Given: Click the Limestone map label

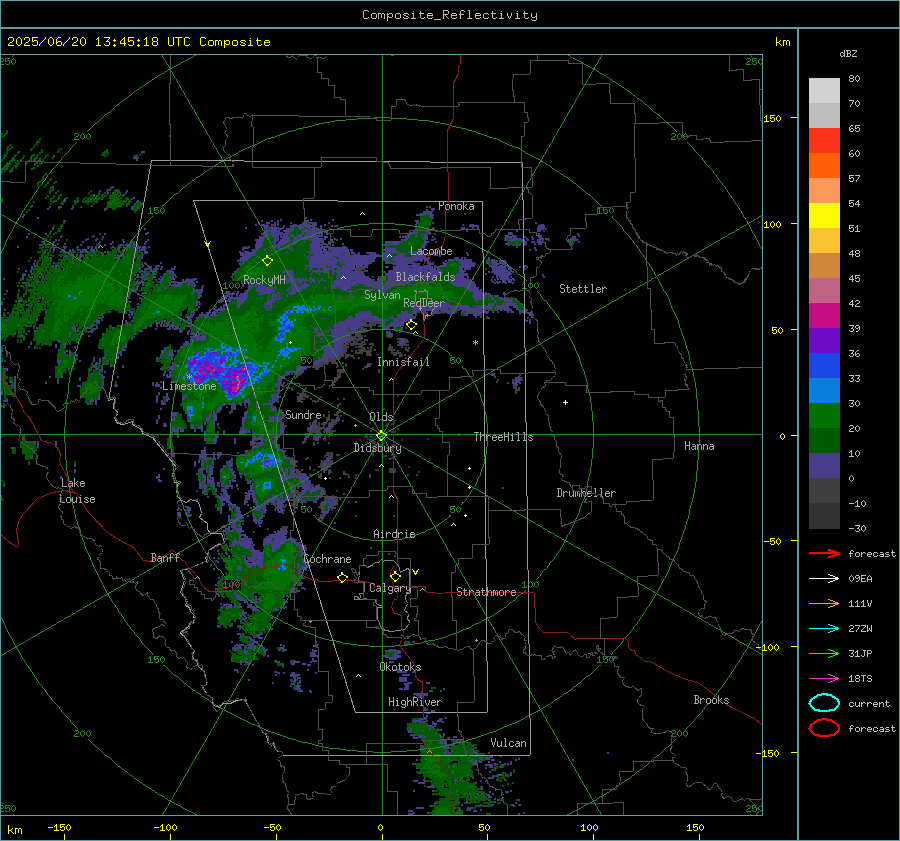Looking at the screenshot, I should pos(189,386).
